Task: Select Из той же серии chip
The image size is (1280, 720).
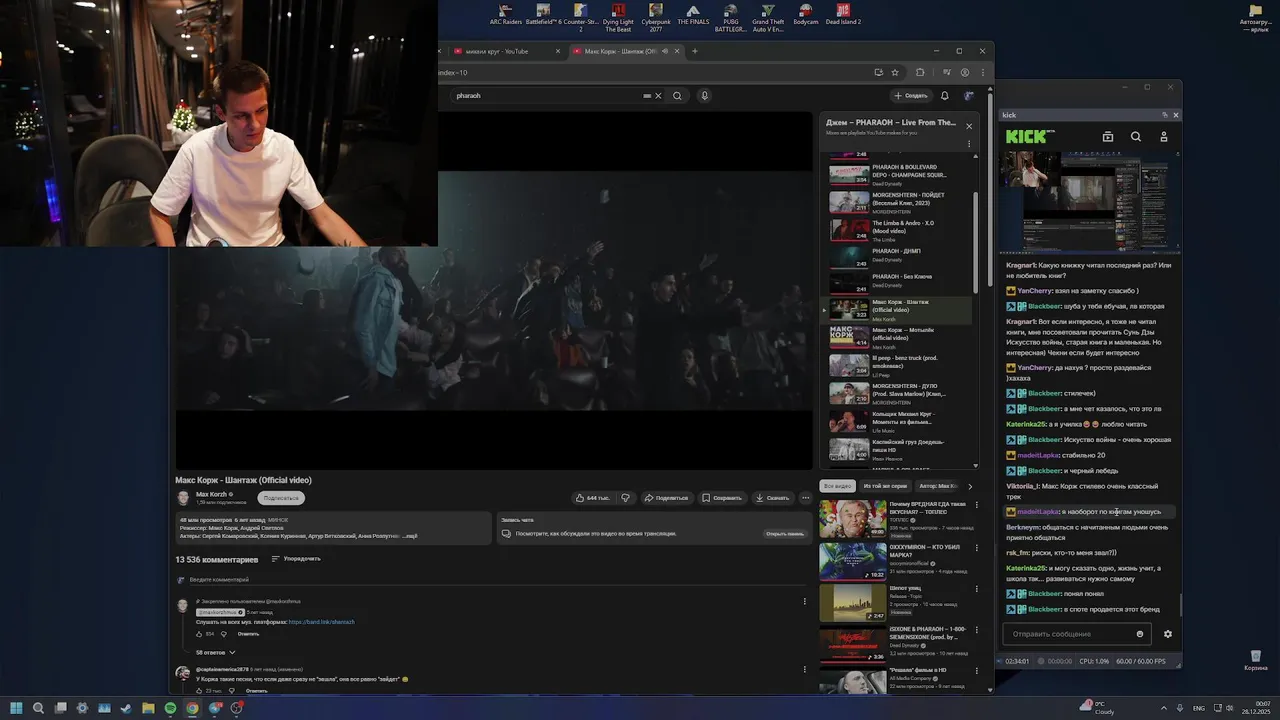Action: coord(885,486)
